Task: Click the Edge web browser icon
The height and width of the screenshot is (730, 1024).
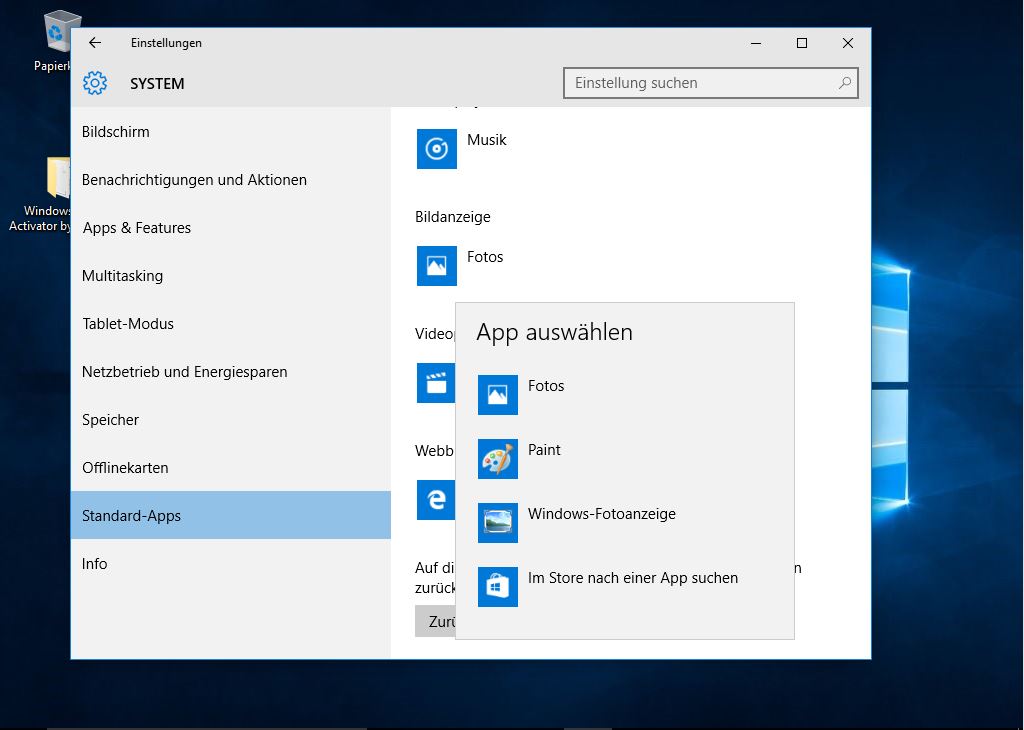Action: 436,500
